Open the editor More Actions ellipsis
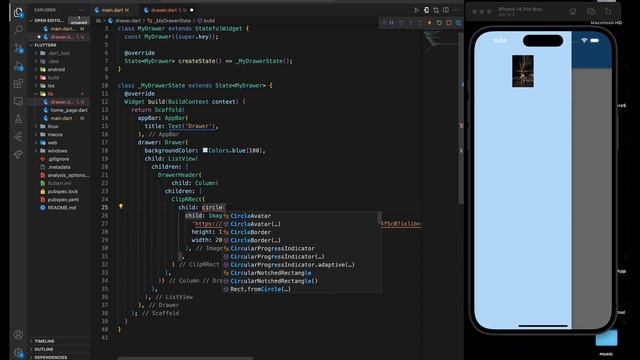Viewport: 640px width, 360px height. (456, 10)
